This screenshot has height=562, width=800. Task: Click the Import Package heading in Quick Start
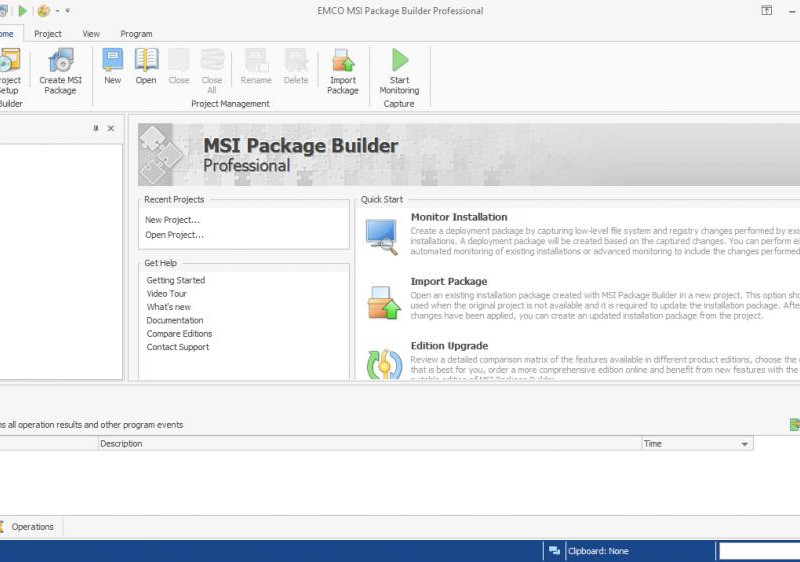point(449,281)
